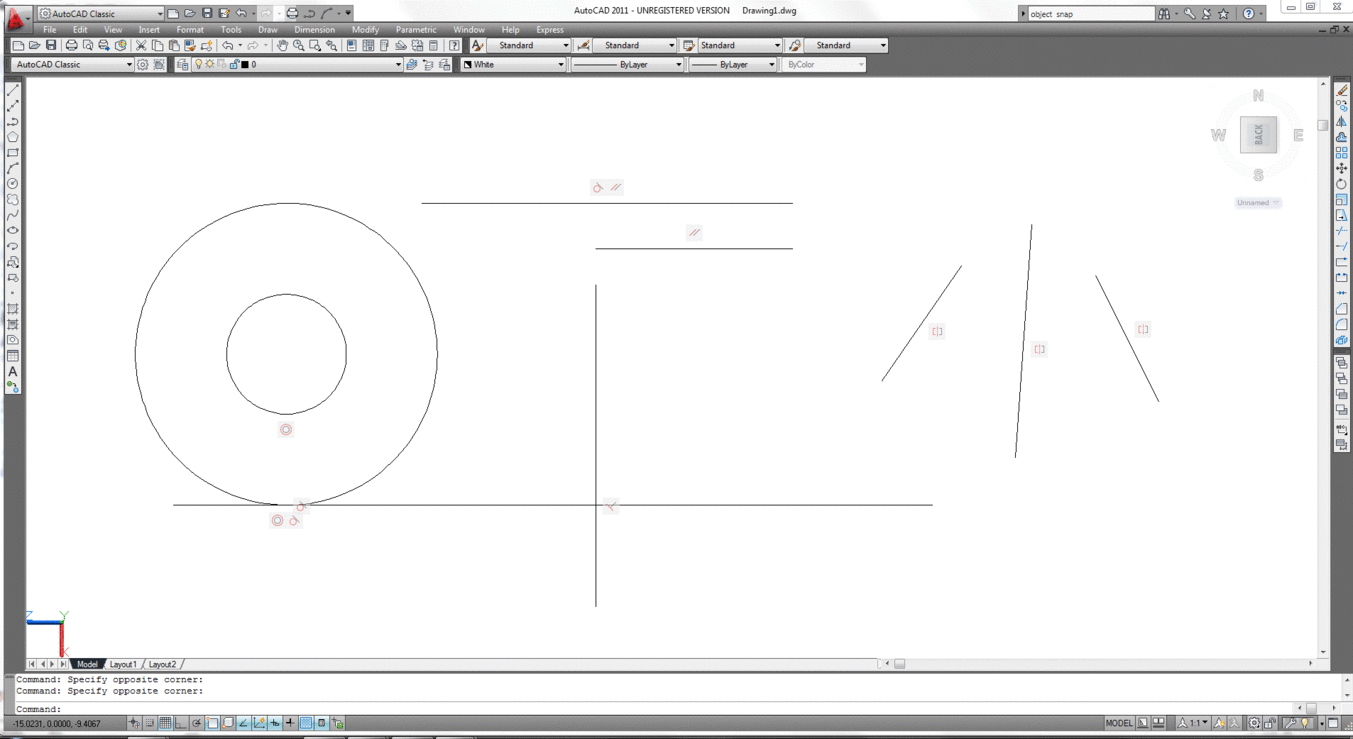This screenshot has height=739, width=1353.
Task: Click the BACK face of the ViewCube
Action: point(1258,134)
